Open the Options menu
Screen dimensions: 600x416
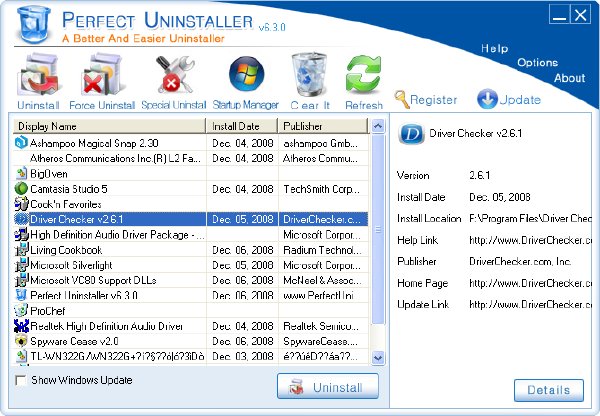[x=537, y=62]
